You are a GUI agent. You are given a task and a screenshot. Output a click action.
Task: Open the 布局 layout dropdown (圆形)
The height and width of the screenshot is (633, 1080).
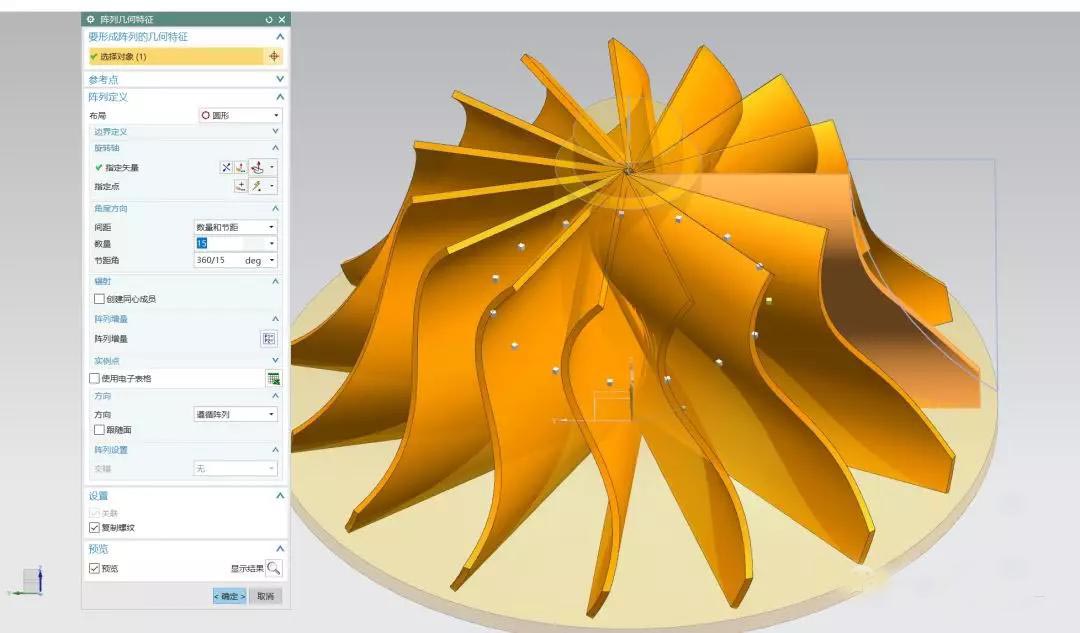[x=240, y=115]
